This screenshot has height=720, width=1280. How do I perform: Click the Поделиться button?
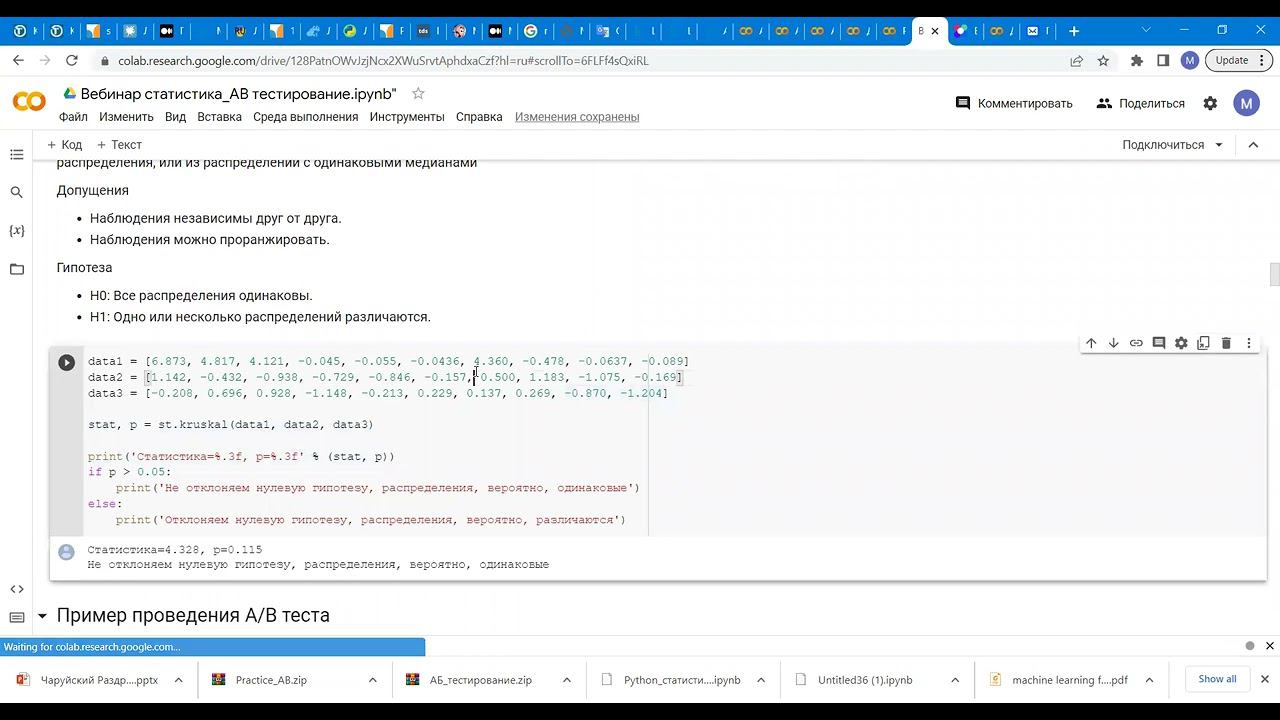tap(1140, 103)
